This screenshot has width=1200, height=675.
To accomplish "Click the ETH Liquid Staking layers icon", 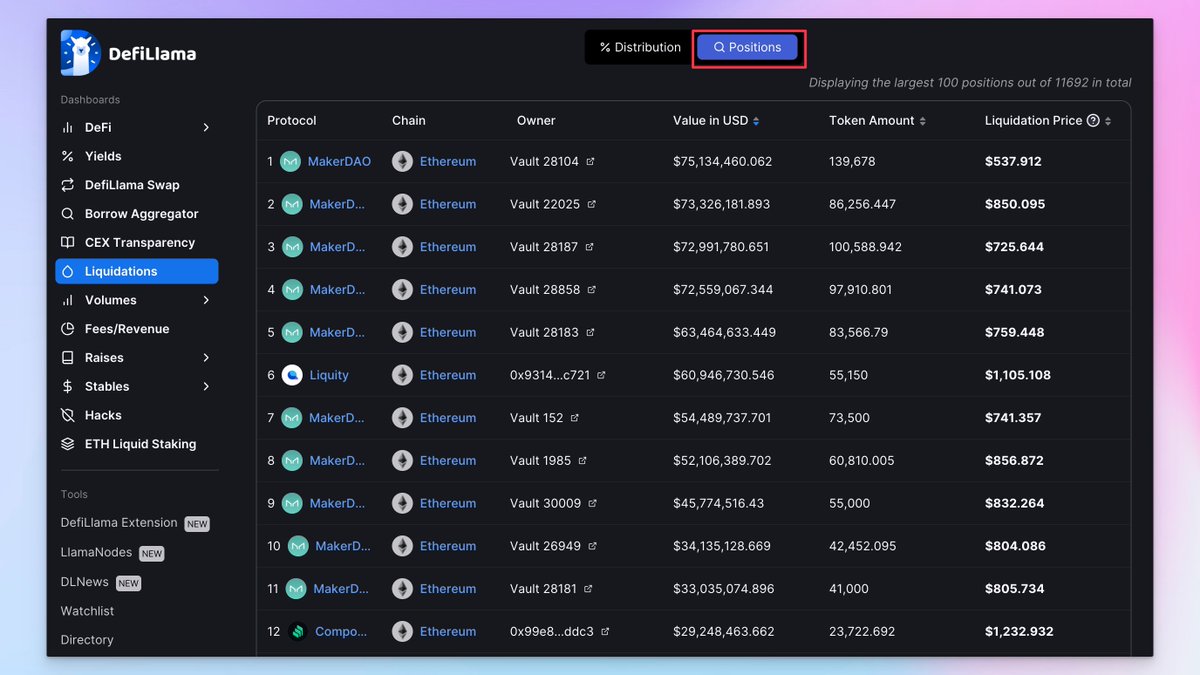I will click(x=68, y=444).
